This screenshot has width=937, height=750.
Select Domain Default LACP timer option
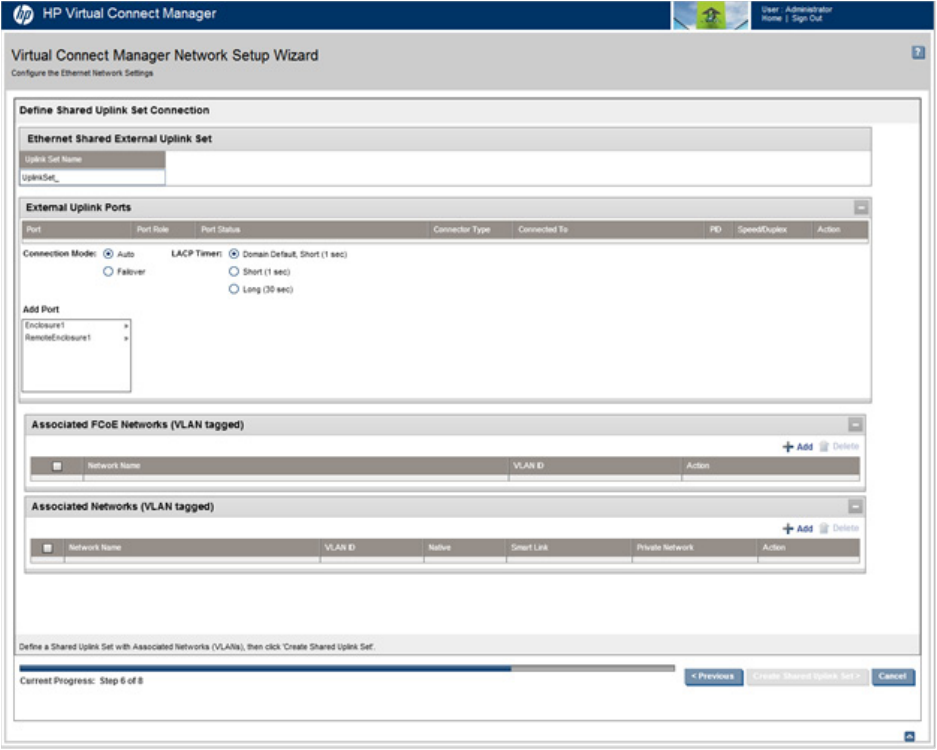(234, 254)
